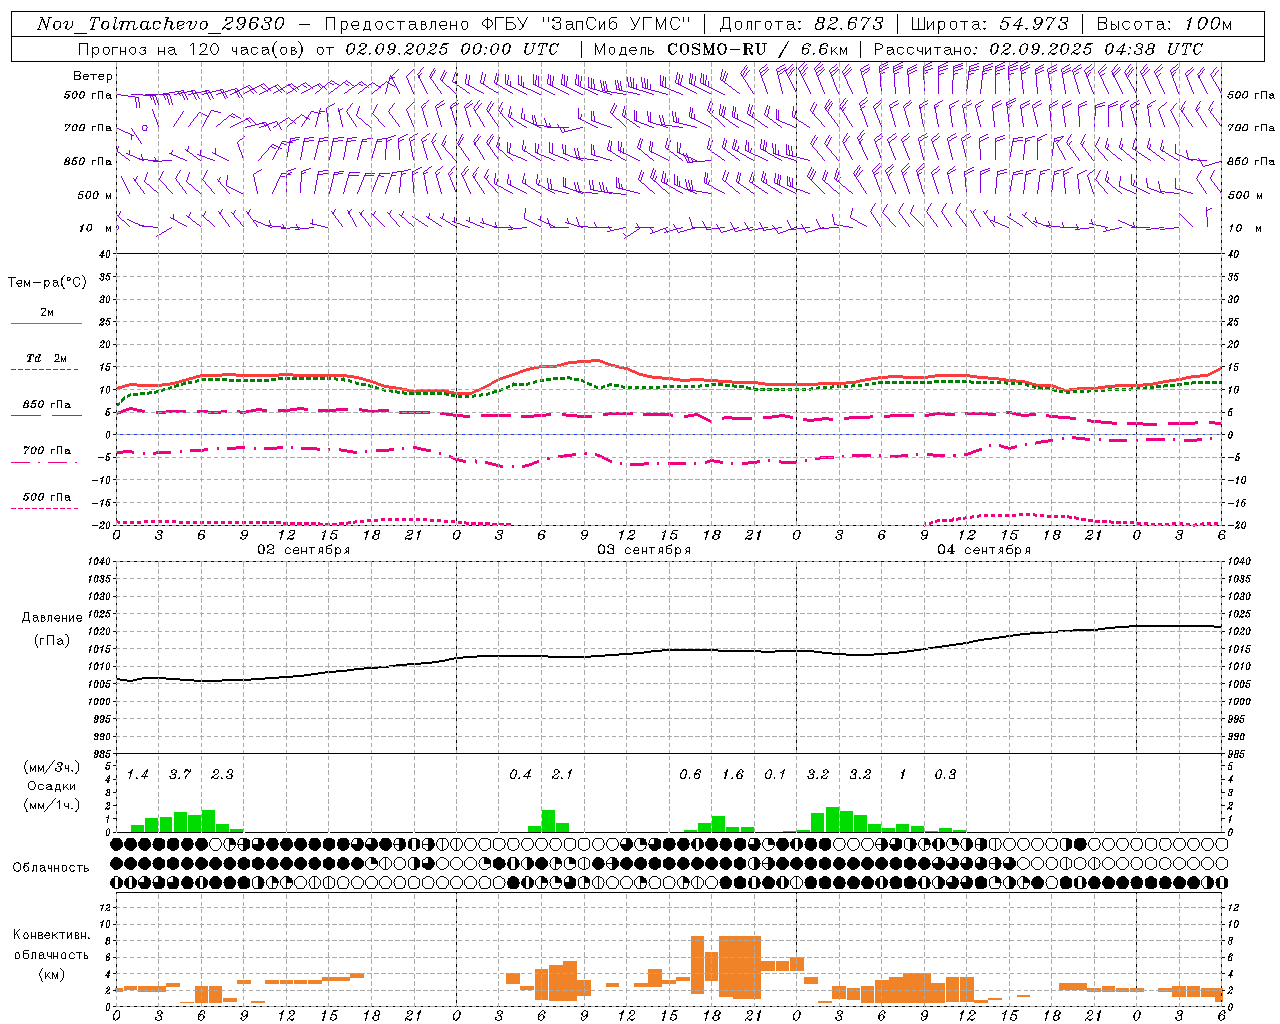Click the "0.6" precipitation value
Screen dimensions: 1280x1024
[690, 775]
